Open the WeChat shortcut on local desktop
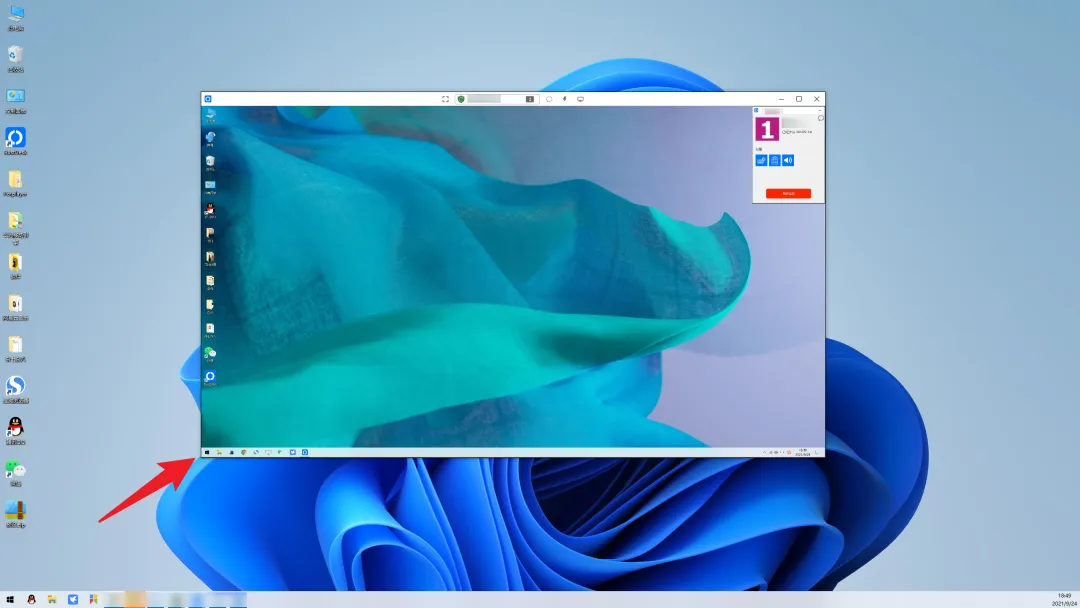This screenshot has width=1080, height=608. (x=15, y=472)
